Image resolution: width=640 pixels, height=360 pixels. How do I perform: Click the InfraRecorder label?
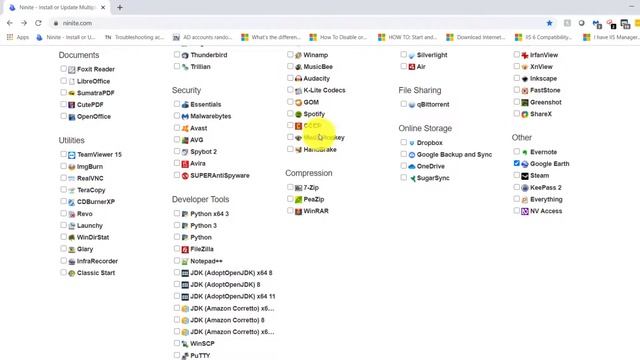click(97, 261)
